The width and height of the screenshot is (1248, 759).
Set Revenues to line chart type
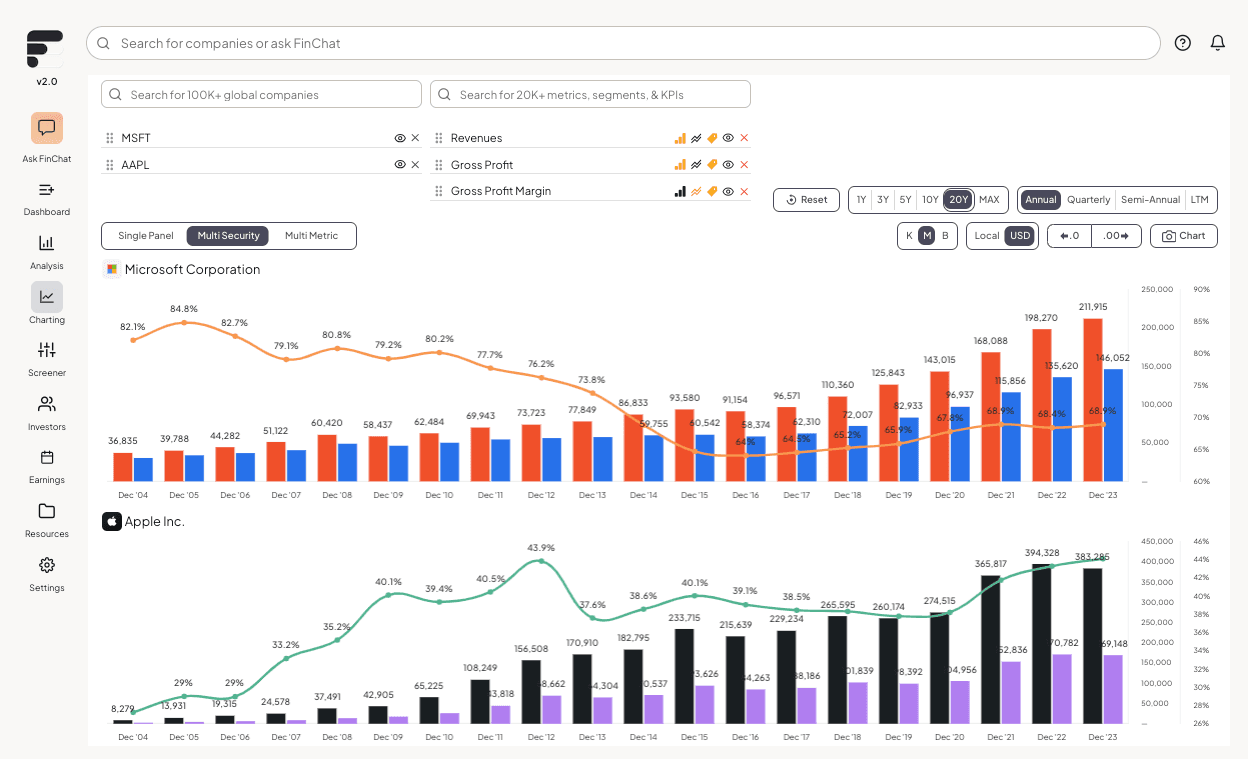(696, 138)
